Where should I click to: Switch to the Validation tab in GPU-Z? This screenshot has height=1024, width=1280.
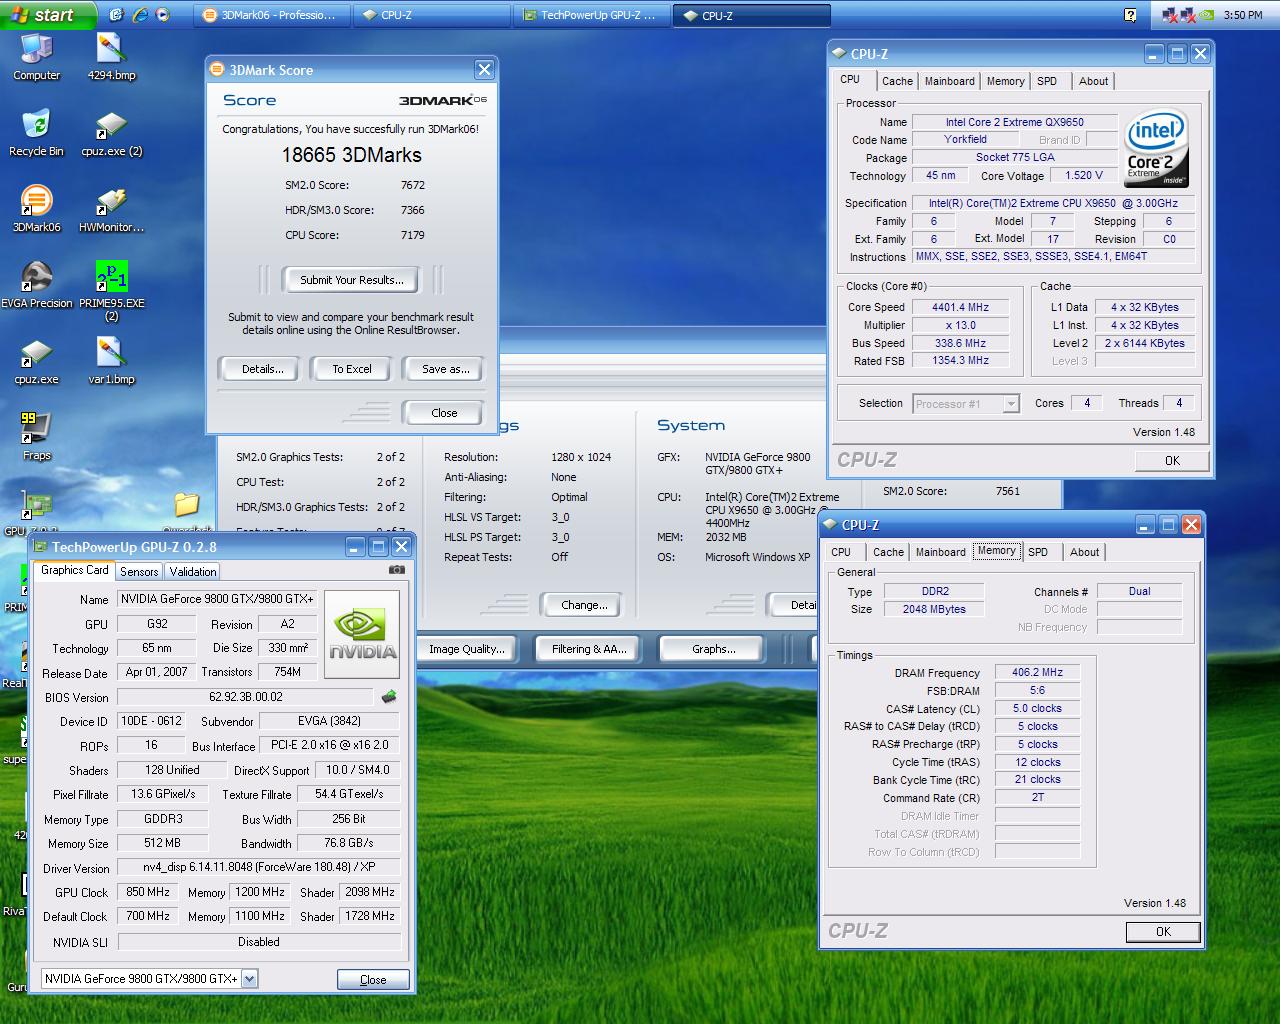tap(192, 572)
